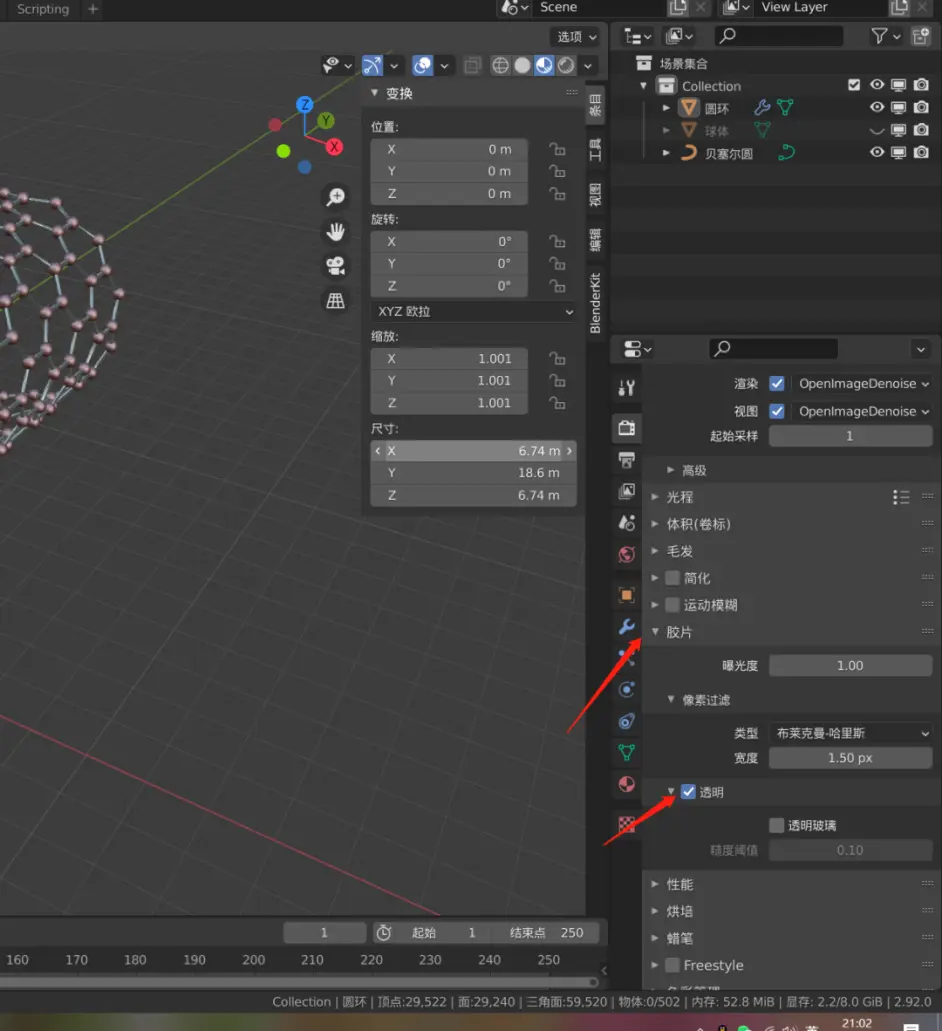Enable the 简化 checkbox
This screenshot has width=942, height=1031.
coord(672,578)
